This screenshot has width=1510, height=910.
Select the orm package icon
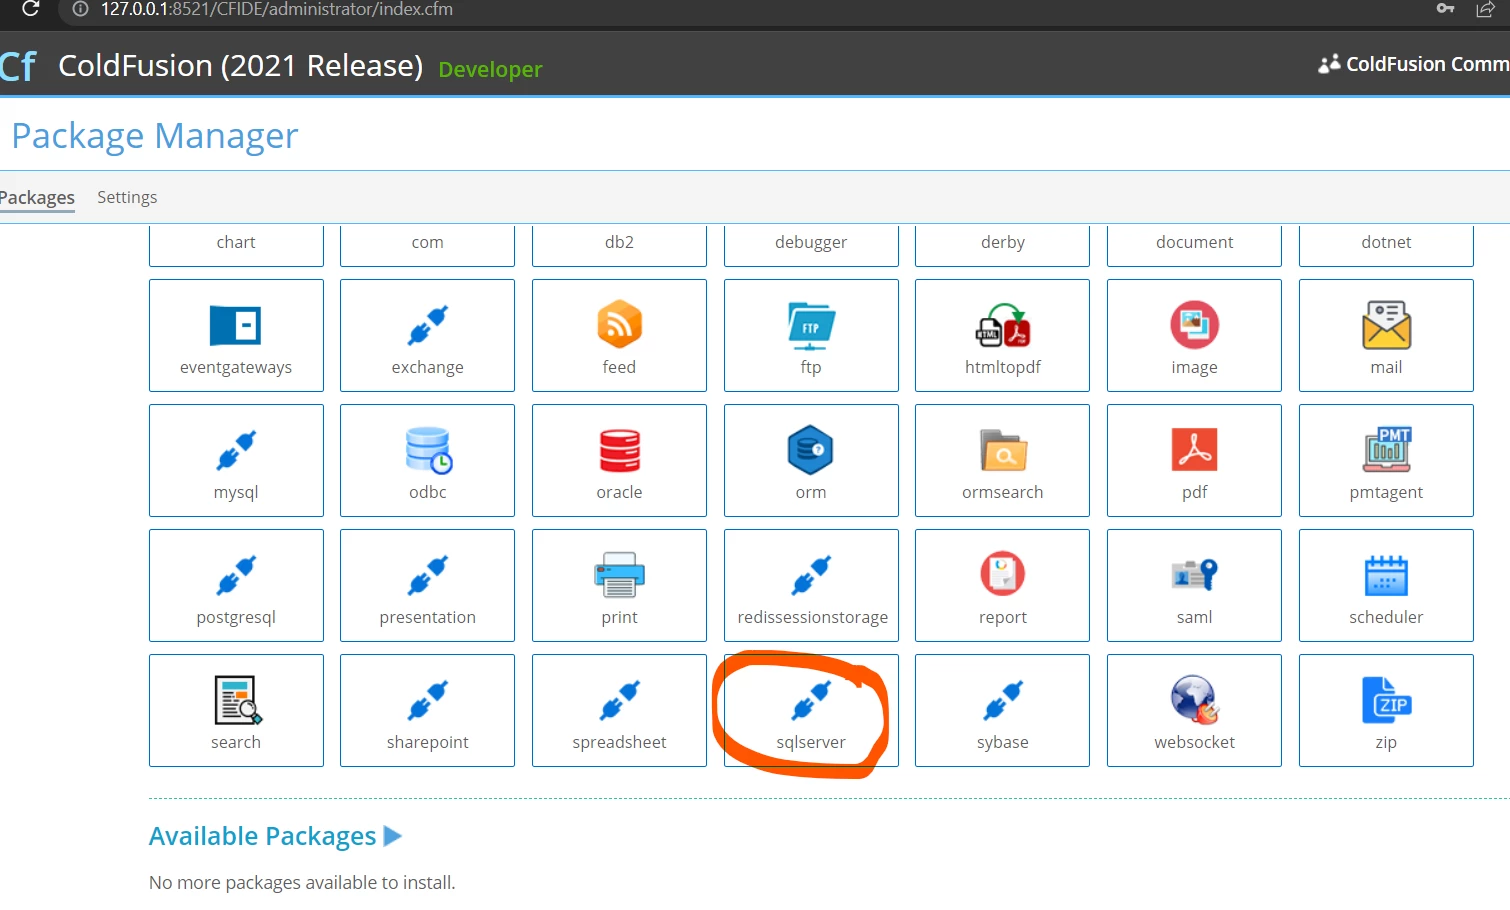(811, 450)
